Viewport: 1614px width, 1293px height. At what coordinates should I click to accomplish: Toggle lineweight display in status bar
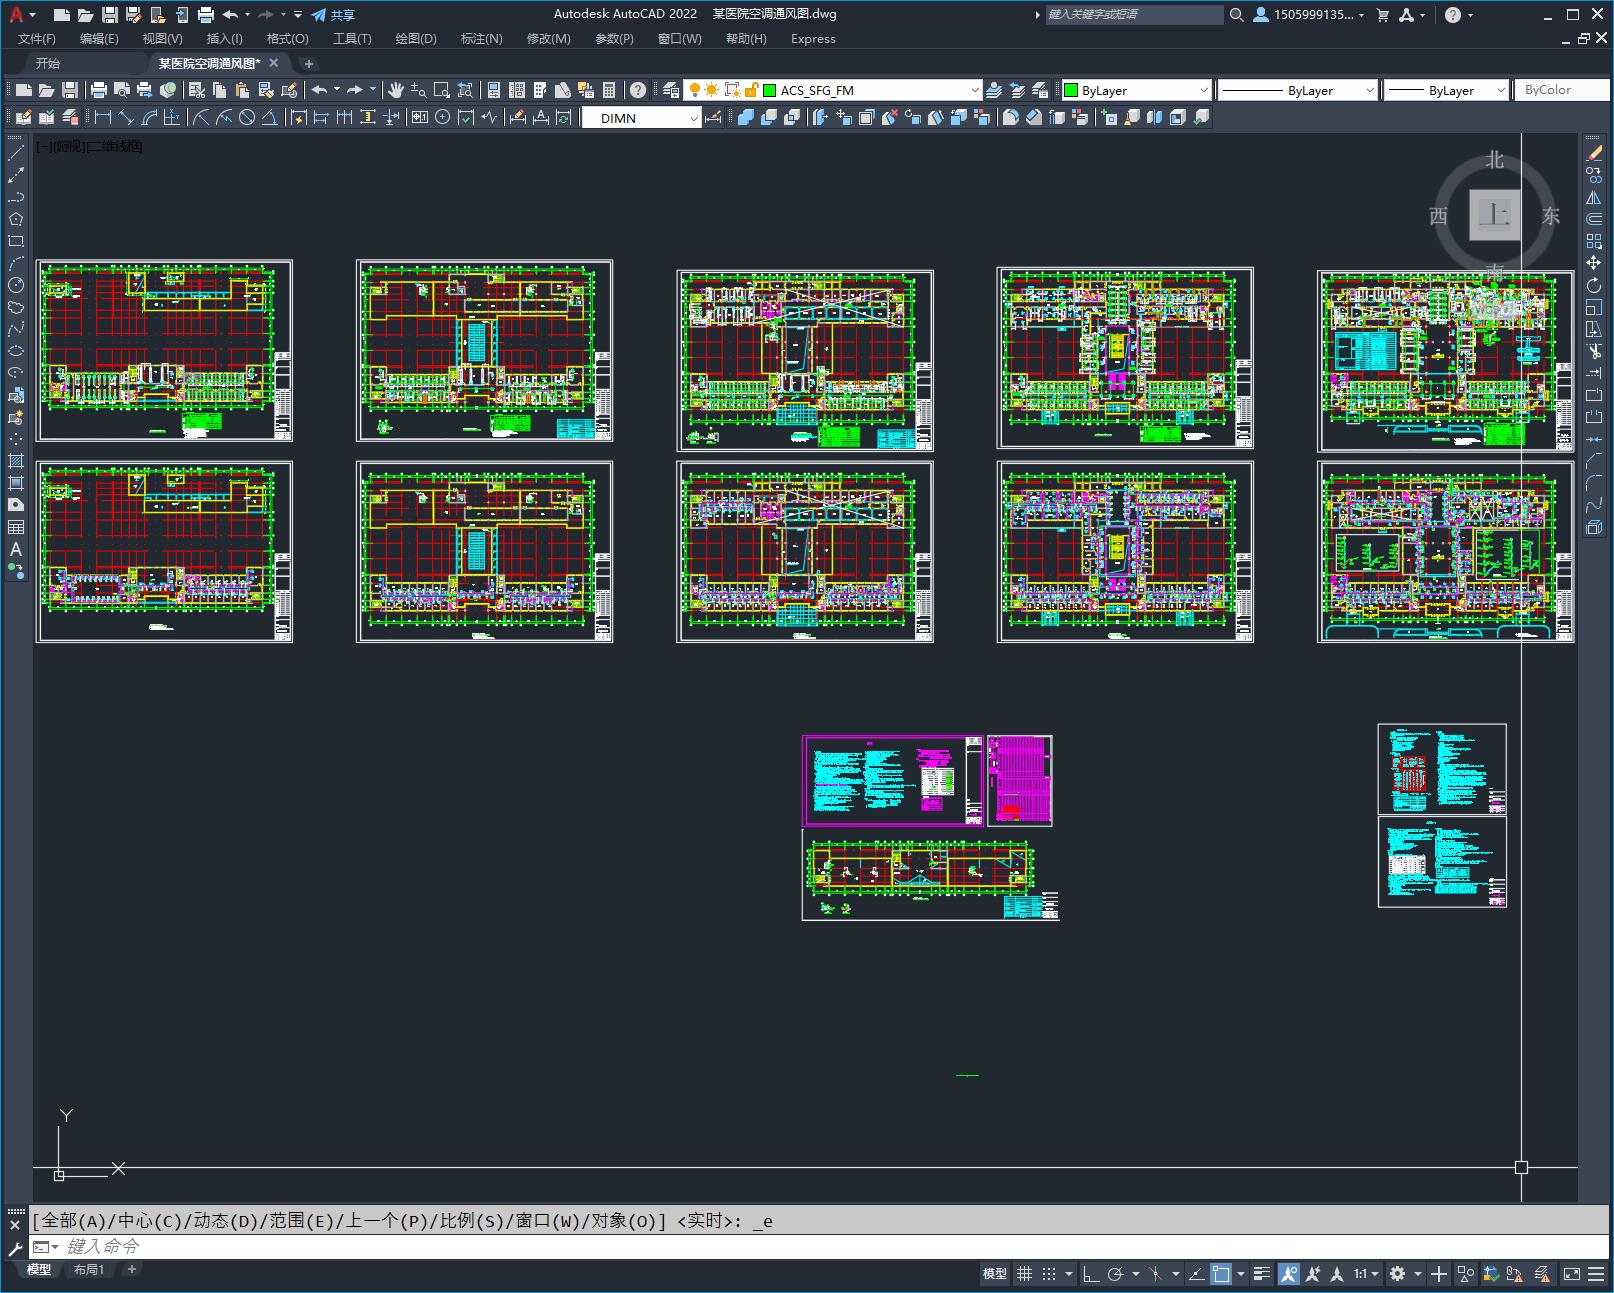1262,1273
